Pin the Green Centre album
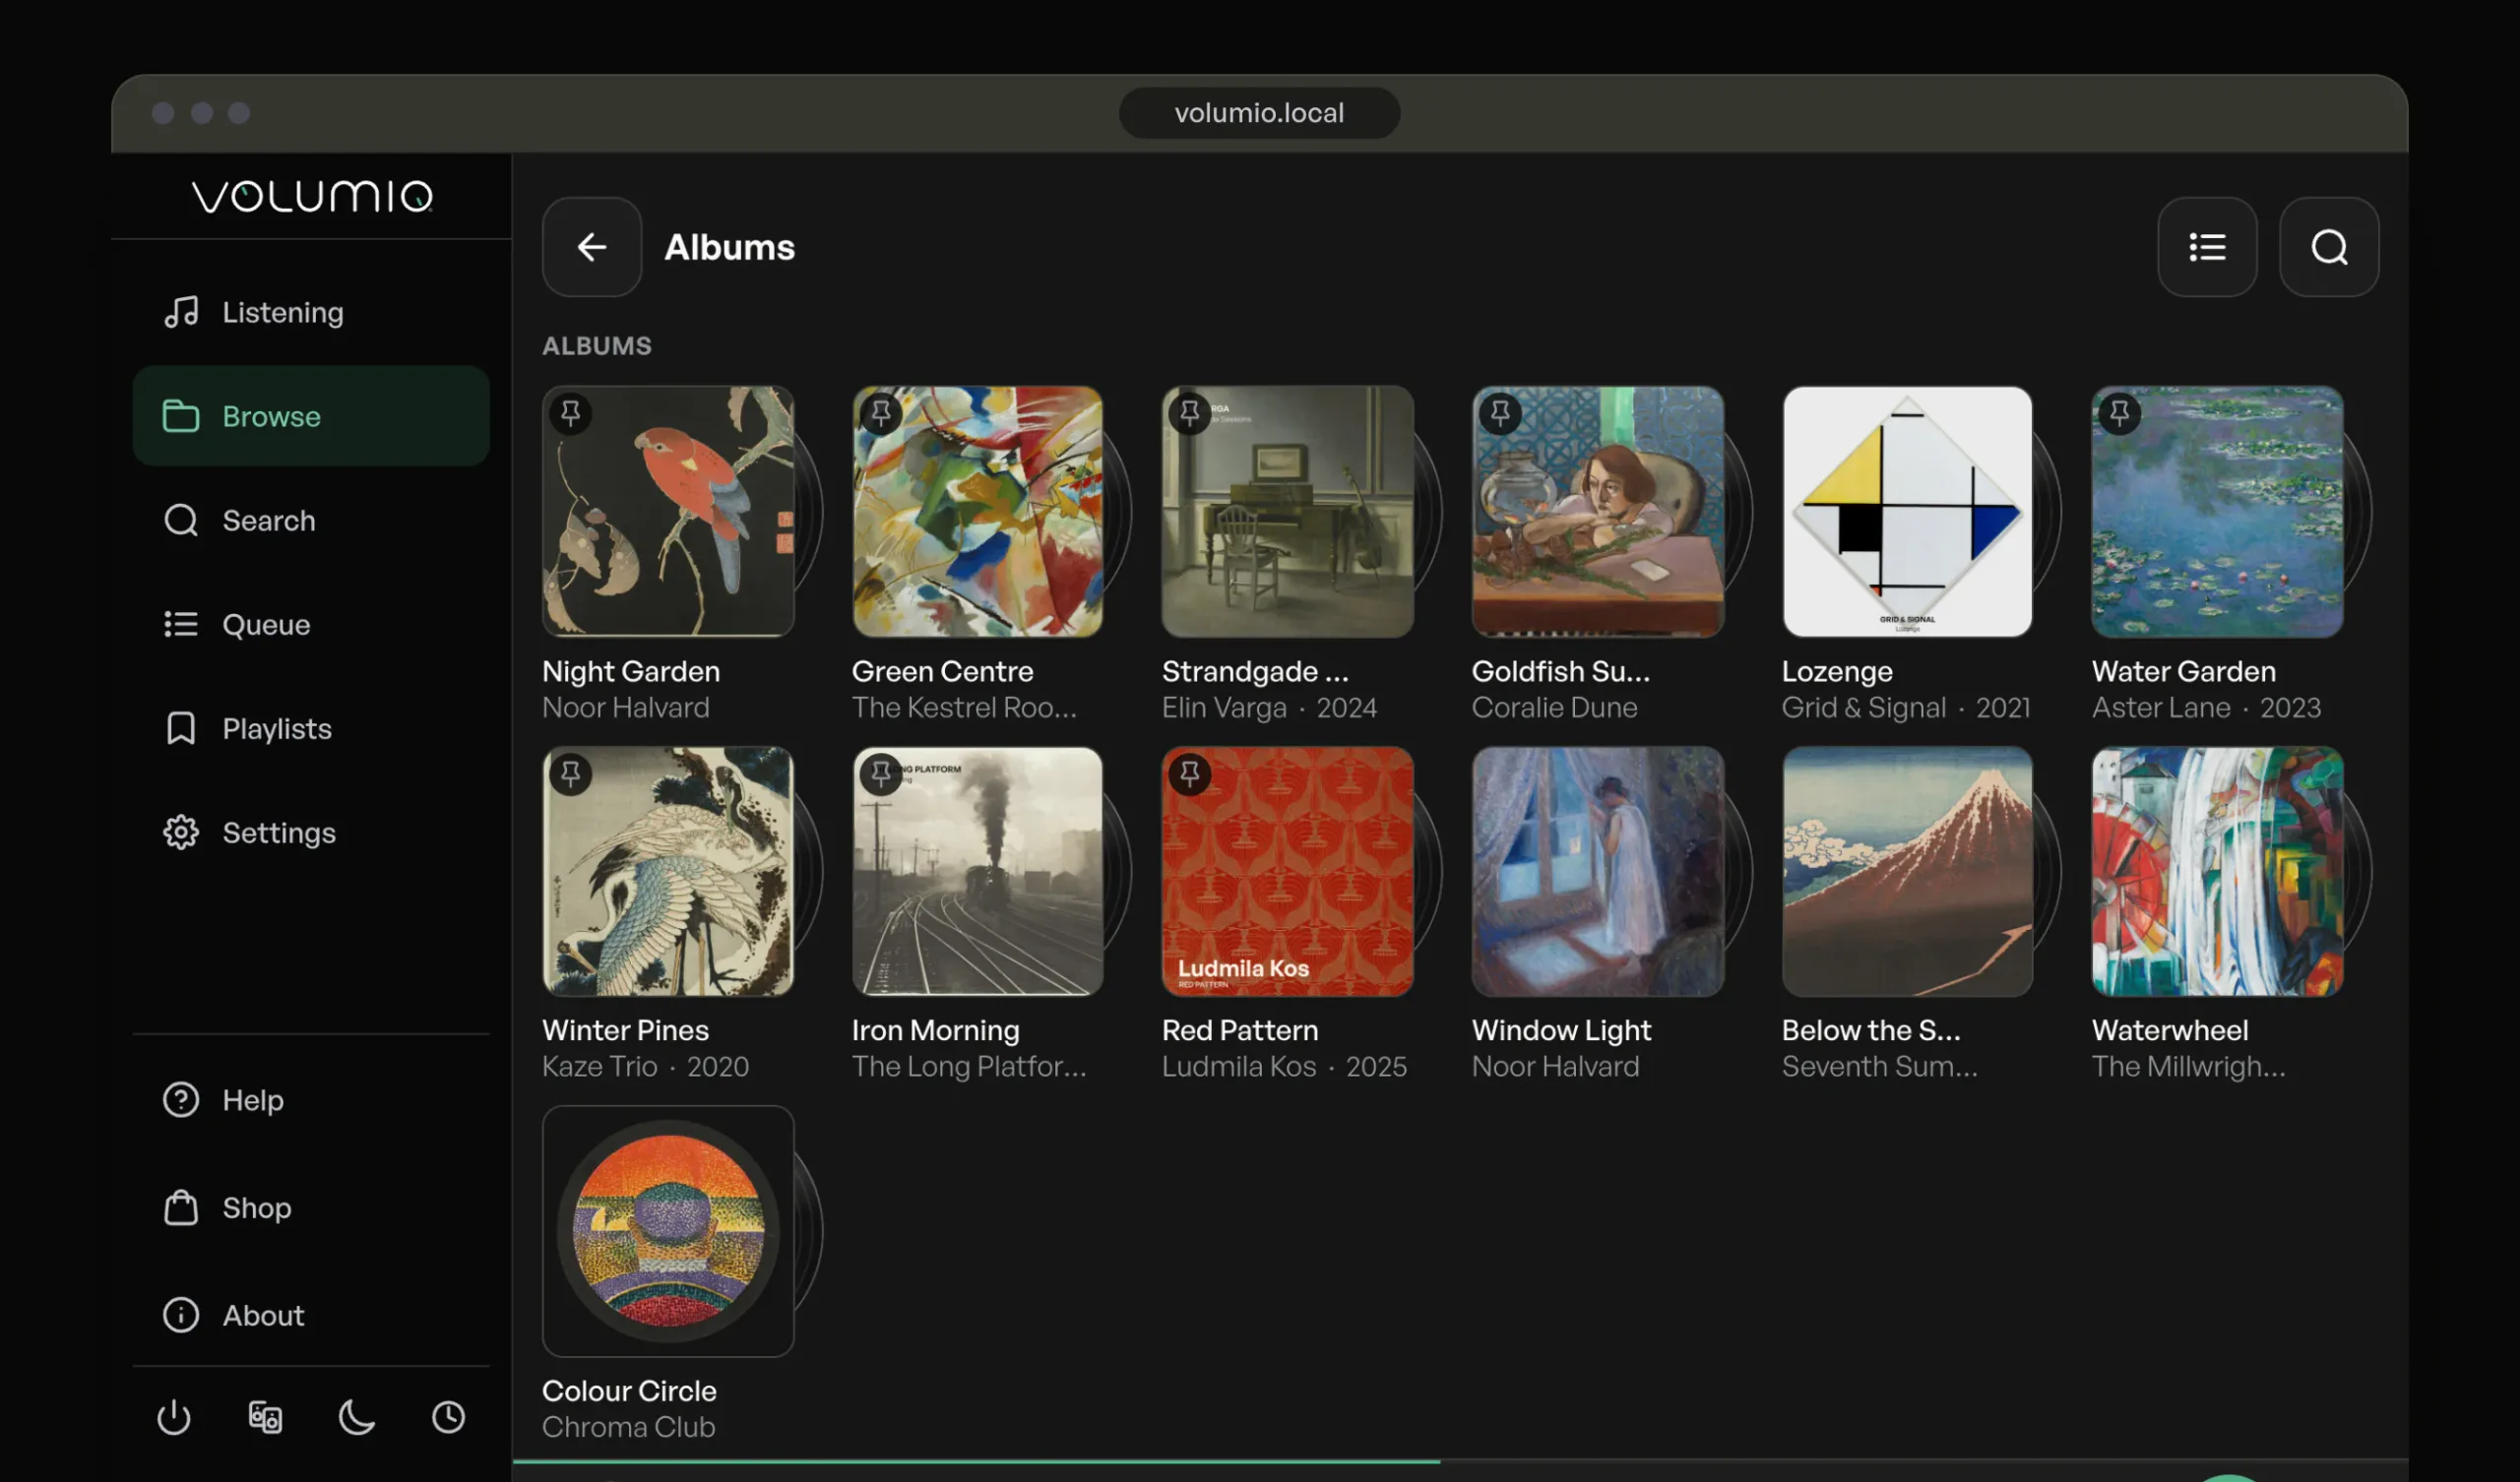 [x=881, y=412]
